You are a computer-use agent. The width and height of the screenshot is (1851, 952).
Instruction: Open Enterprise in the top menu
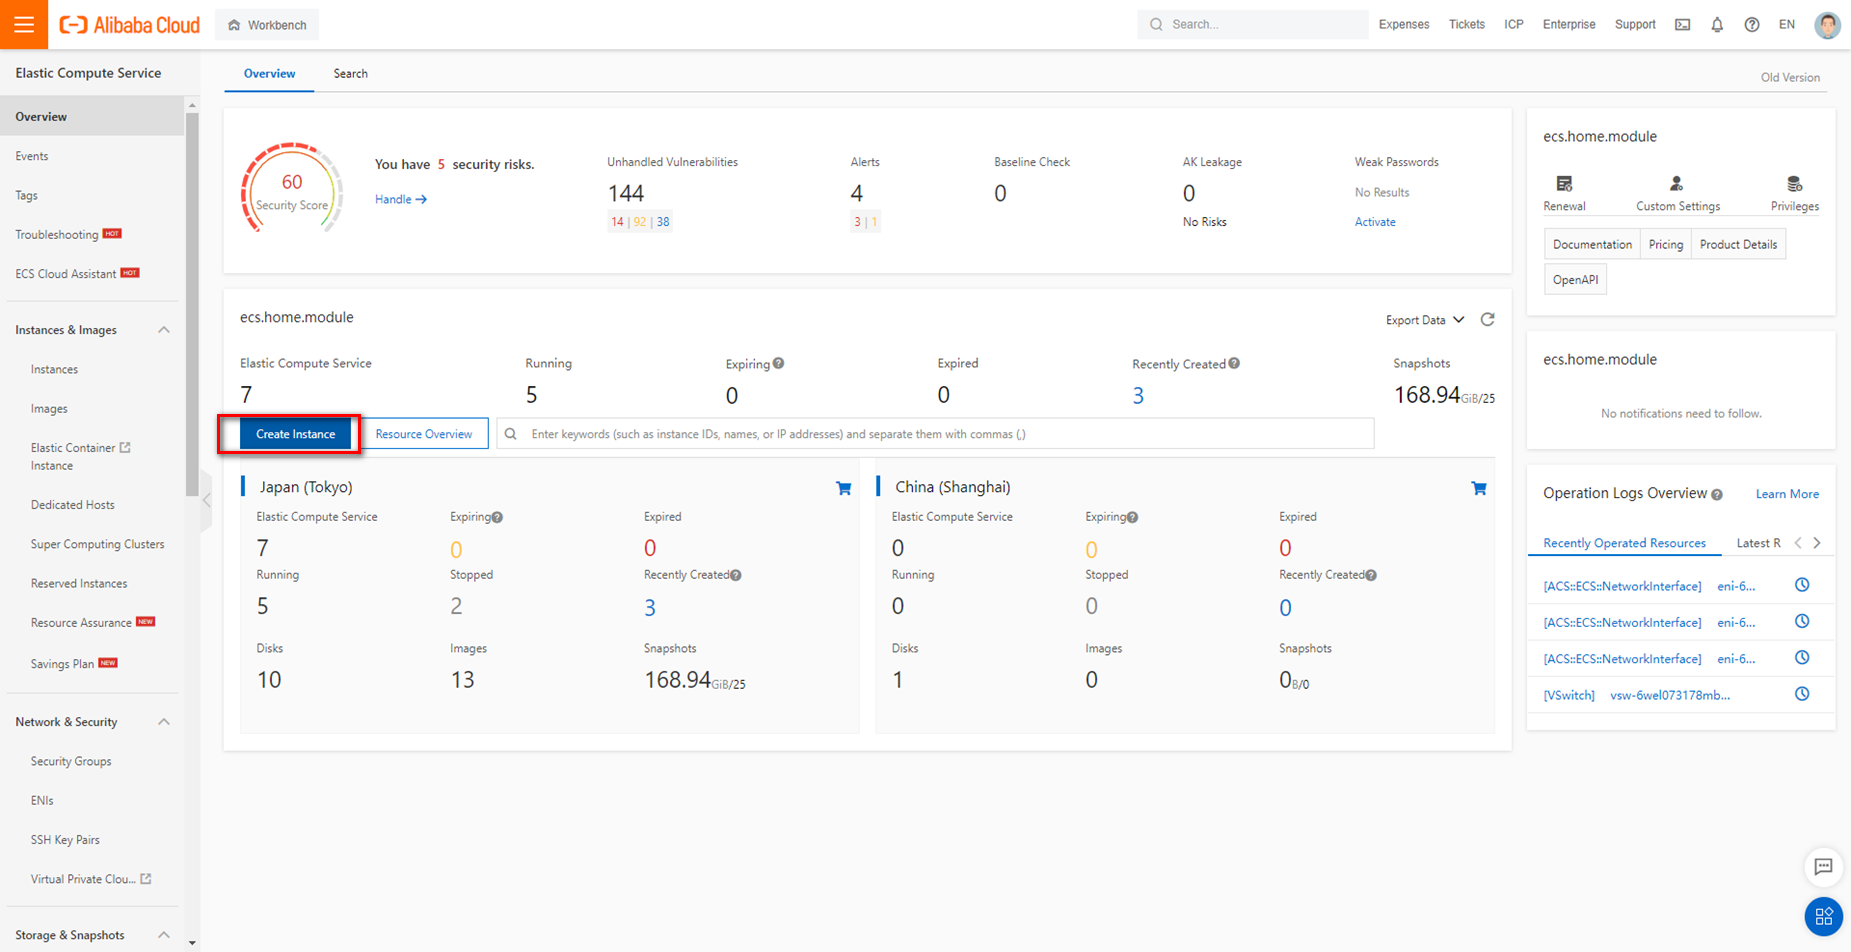point(1569,25)
